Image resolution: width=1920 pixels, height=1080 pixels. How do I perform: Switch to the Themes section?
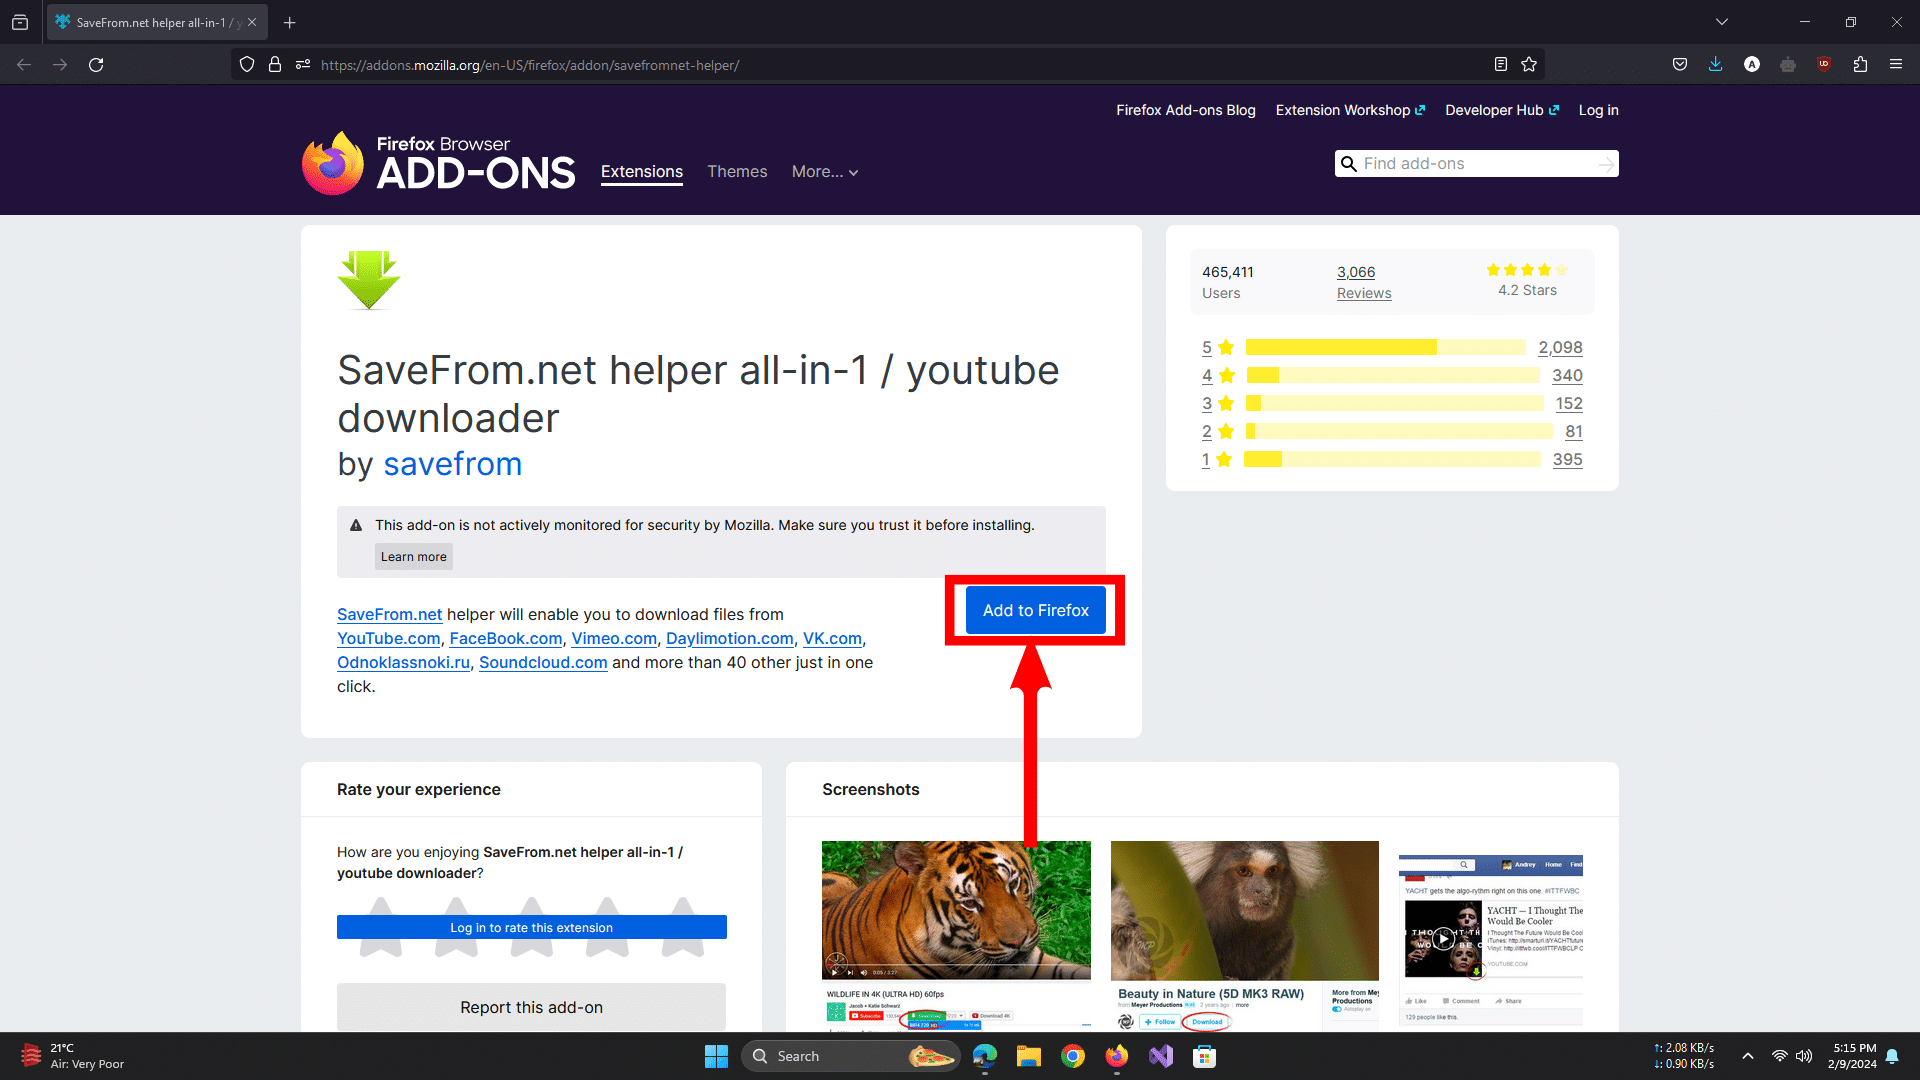point(737,172)
